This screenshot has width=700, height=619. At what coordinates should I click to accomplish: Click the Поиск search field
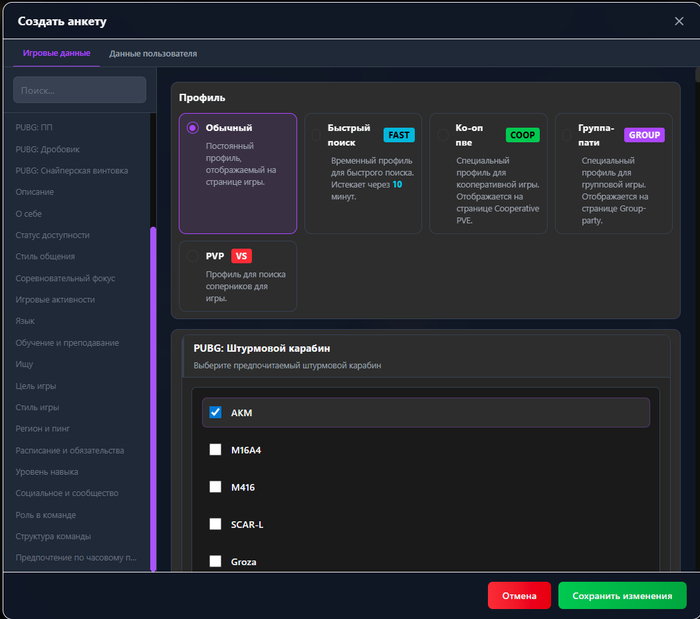pos(79,90)
